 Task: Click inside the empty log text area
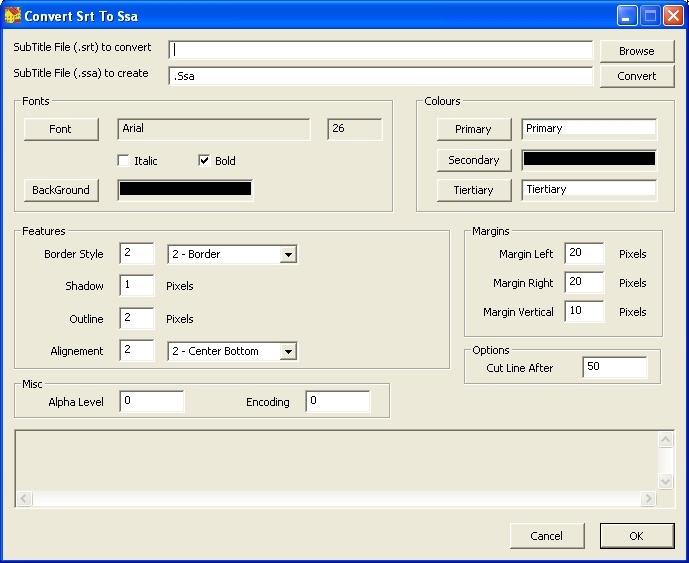337,461
